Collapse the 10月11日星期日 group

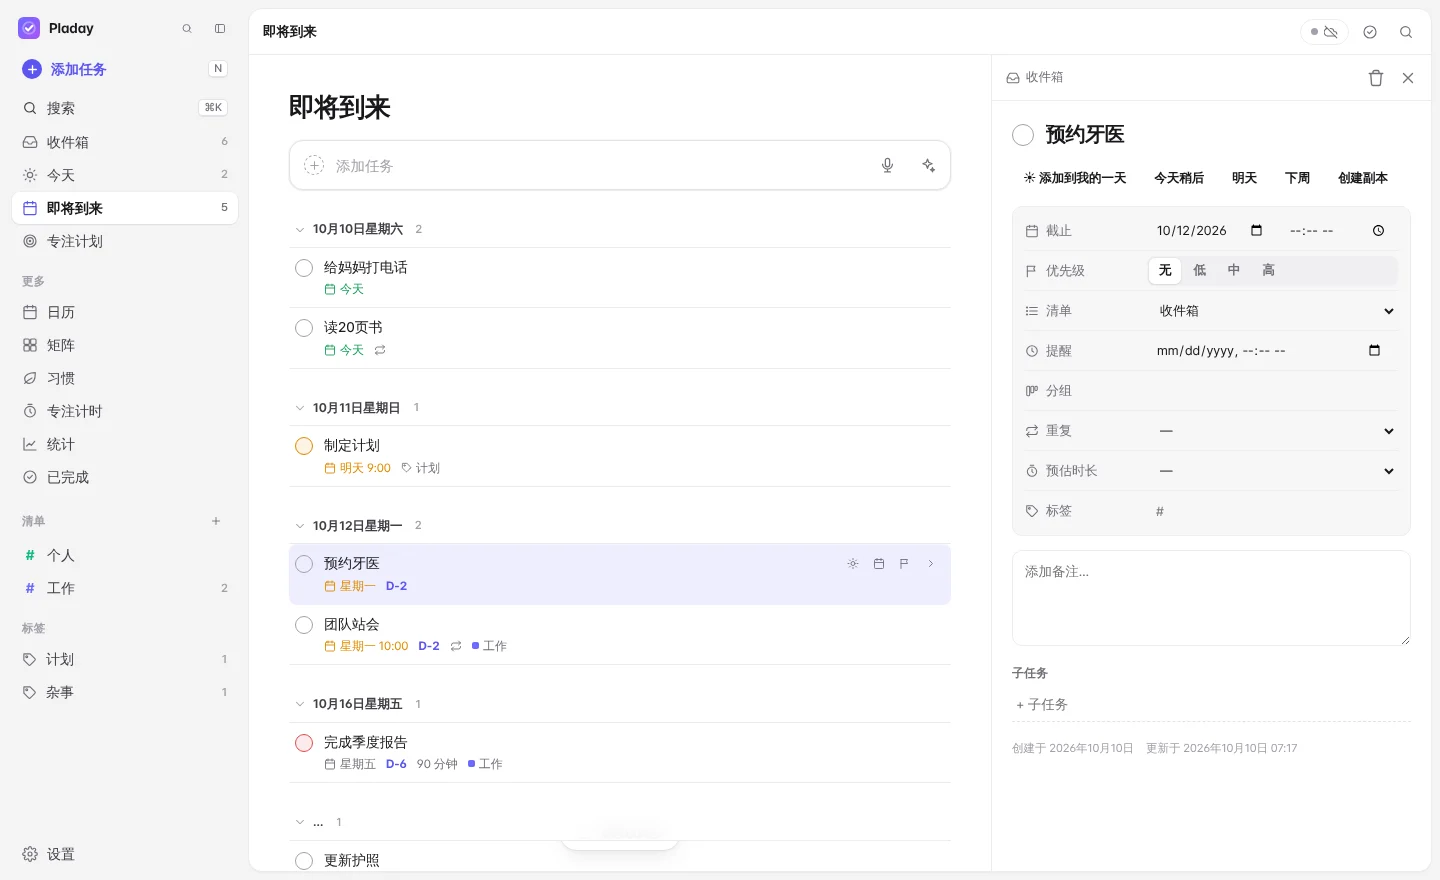point(299,408)
